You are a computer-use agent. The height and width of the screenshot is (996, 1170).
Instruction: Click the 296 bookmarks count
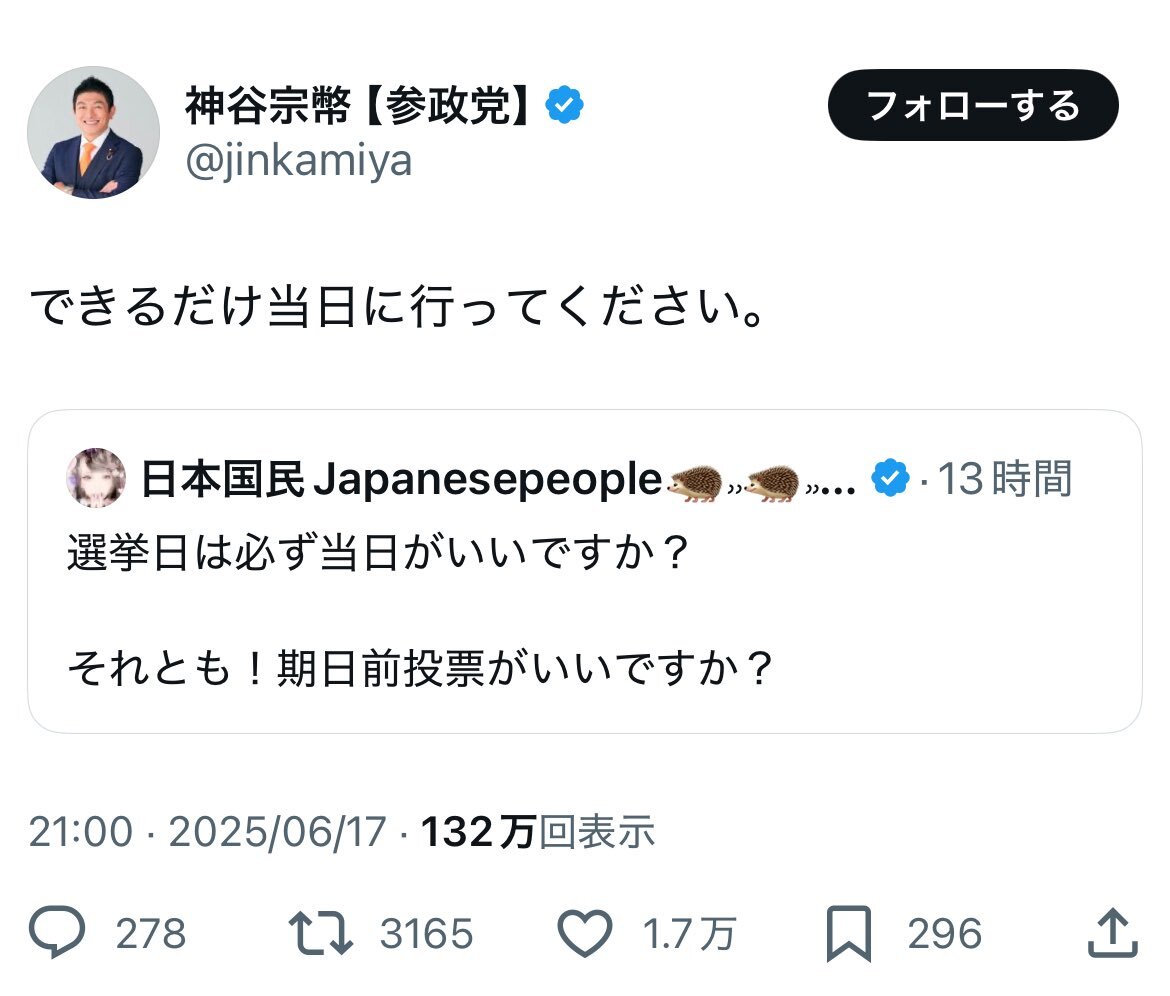[x=945, y=933]
